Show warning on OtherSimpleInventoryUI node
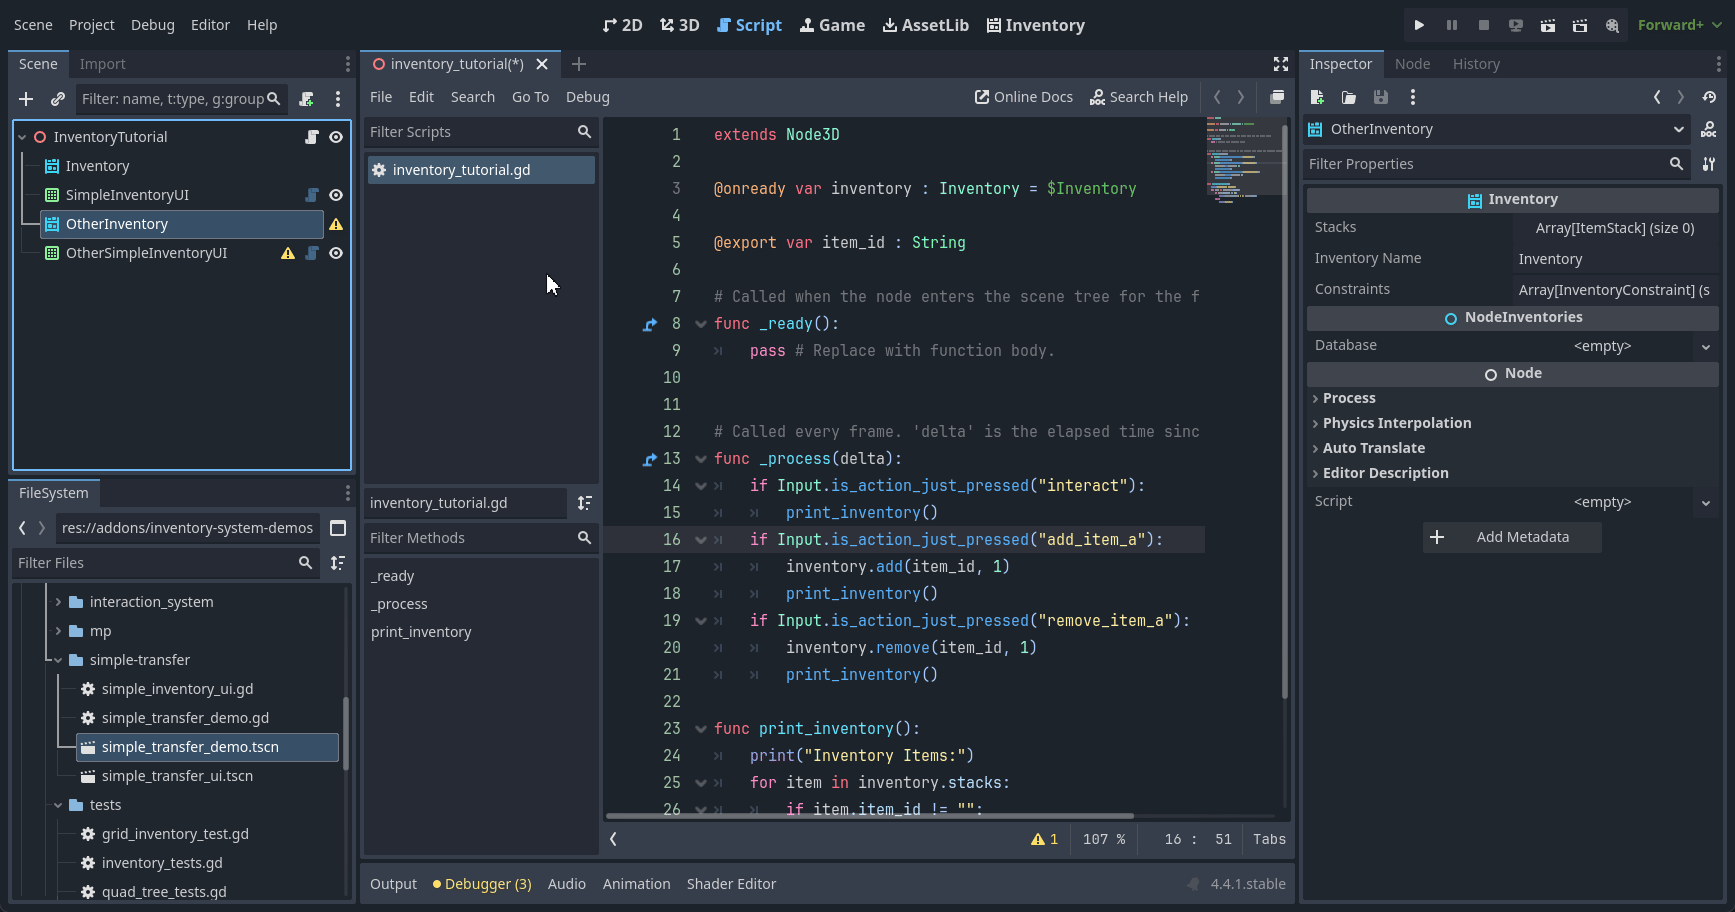 (x=288, y=253)
